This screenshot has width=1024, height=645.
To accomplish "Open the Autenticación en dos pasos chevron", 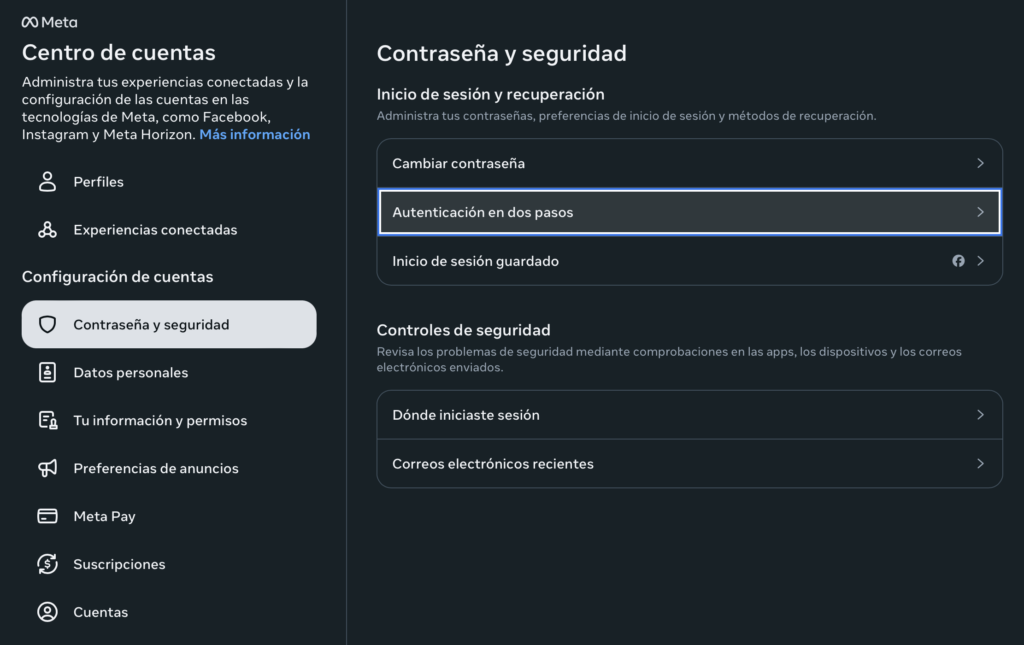I will click(980, 212).
